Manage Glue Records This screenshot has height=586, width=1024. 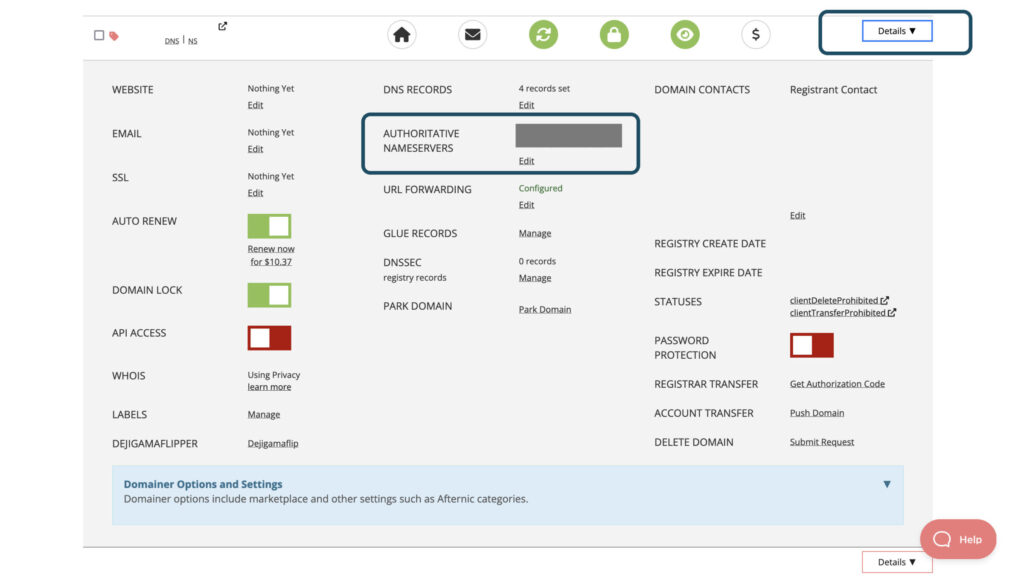[535, 233]
